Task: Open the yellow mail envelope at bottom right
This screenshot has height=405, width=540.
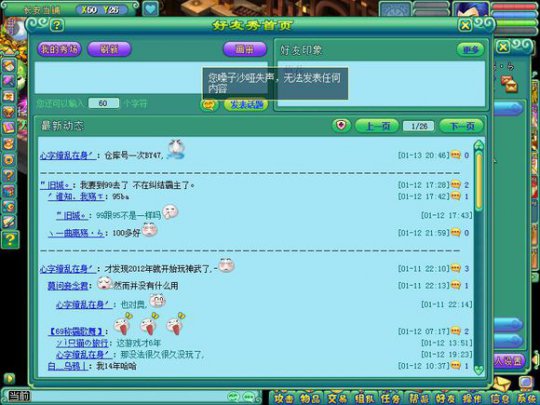Action: [x=501, y=383]
